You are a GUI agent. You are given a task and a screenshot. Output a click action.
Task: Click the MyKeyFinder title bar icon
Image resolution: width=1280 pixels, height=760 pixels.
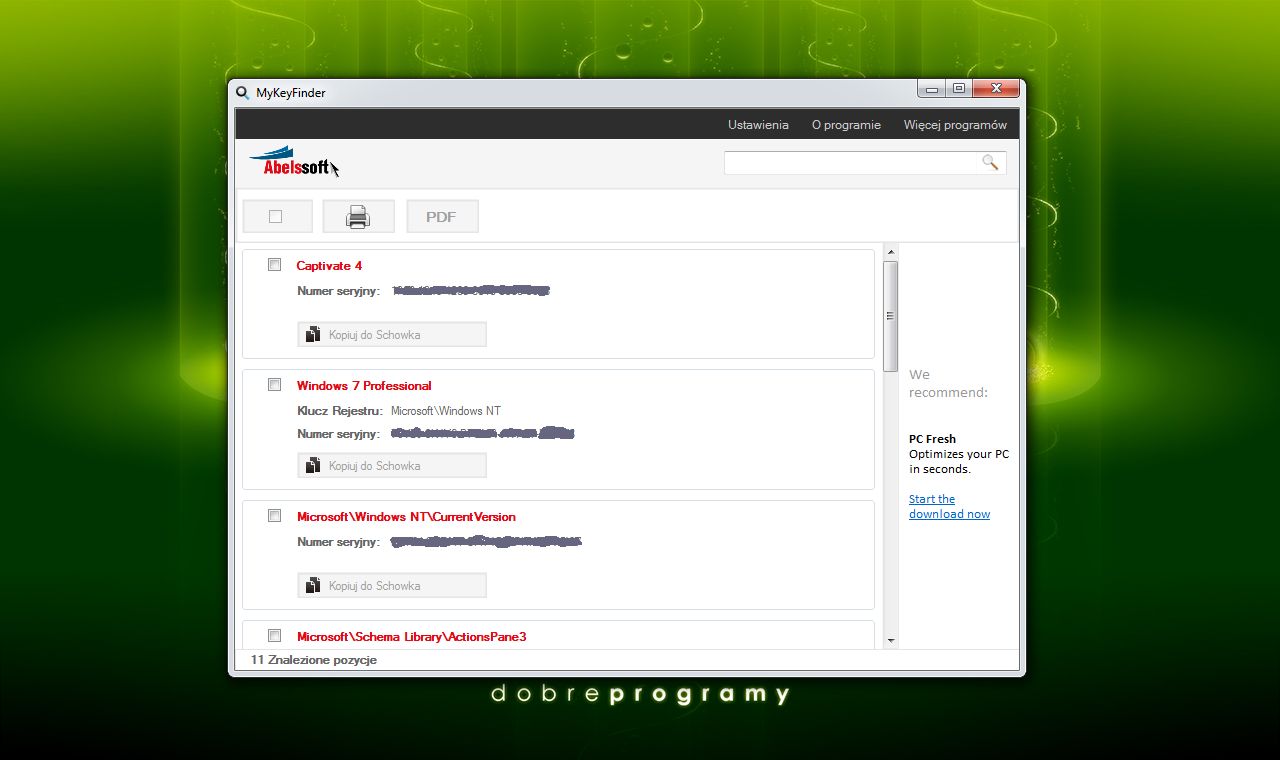[242, 93]
